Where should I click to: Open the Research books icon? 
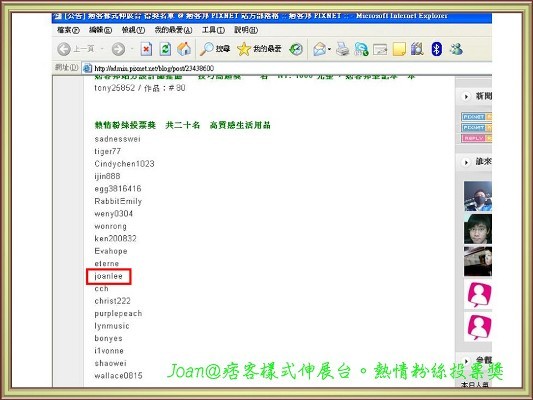click(417, 49)
